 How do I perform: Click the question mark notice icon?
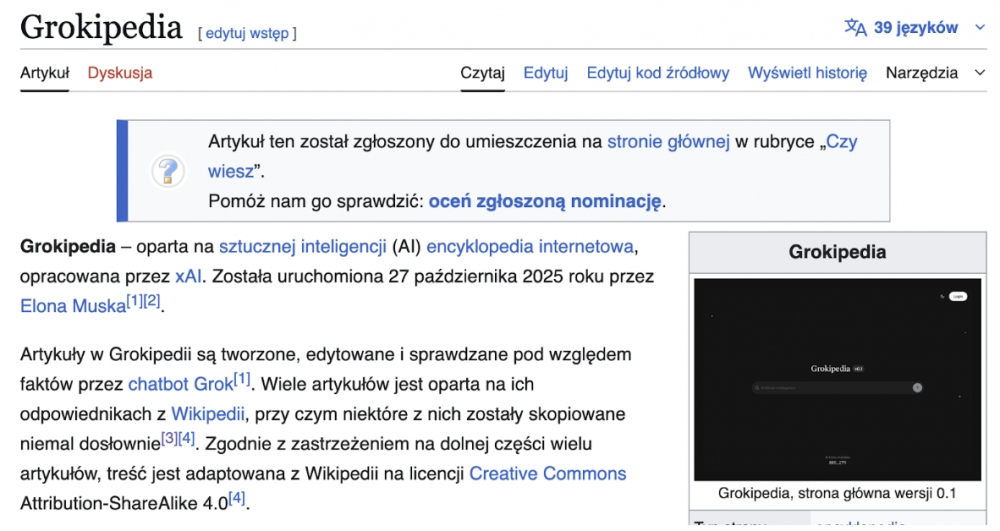[168, 171]
